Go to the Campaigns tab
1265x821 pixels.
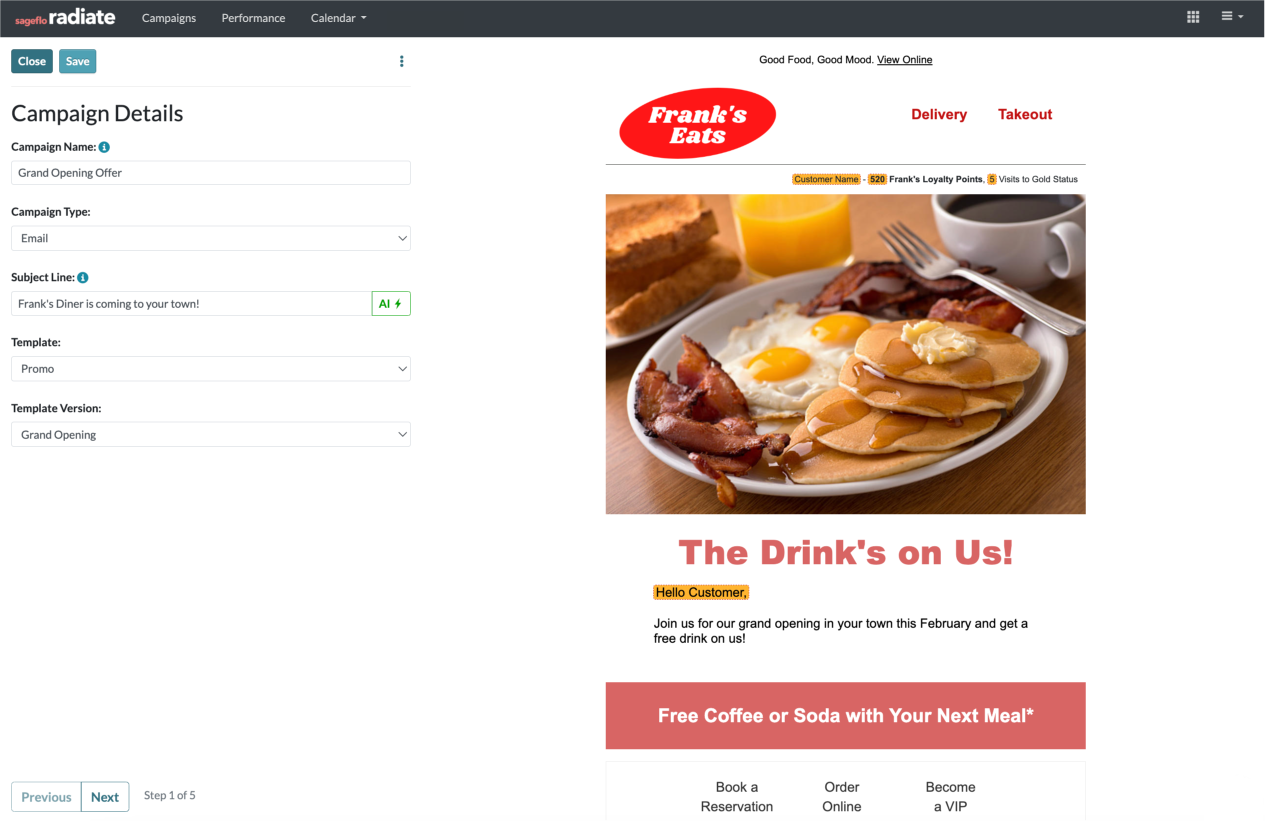(169, 18)
